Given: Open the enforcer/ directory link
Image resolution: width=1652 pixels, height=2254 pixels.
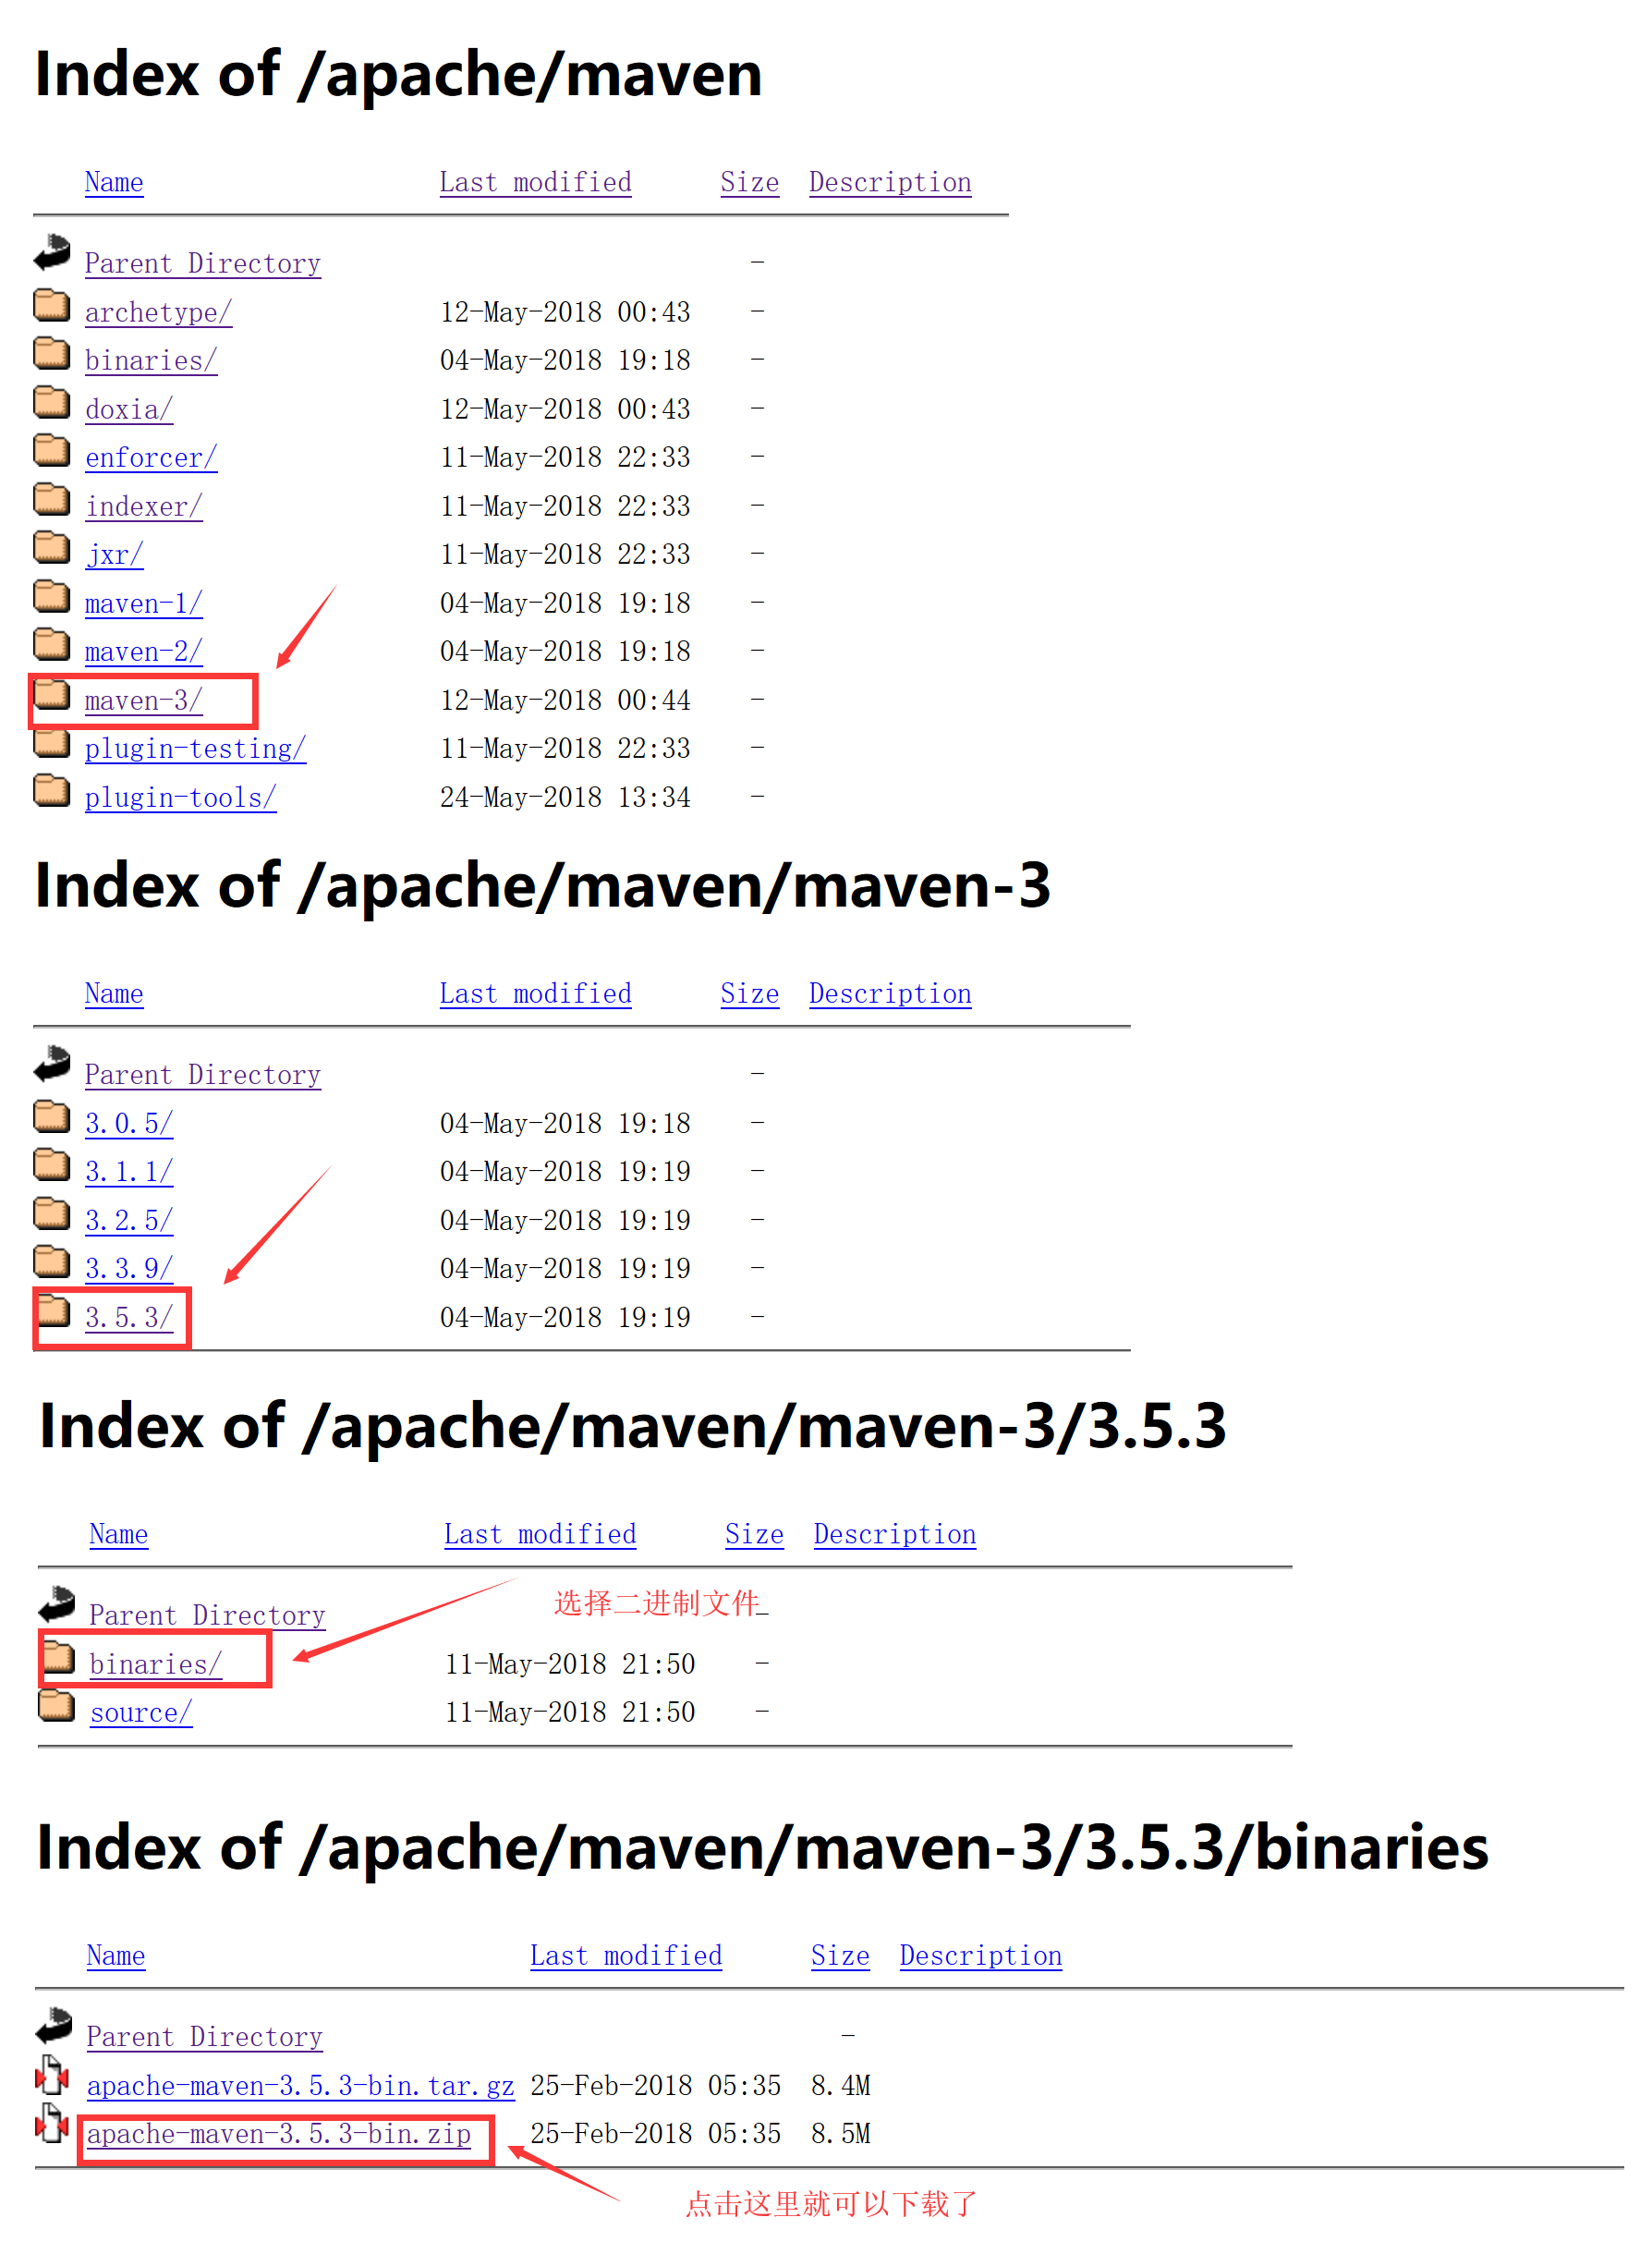Looking at the screenshot, I should (150, 458).
